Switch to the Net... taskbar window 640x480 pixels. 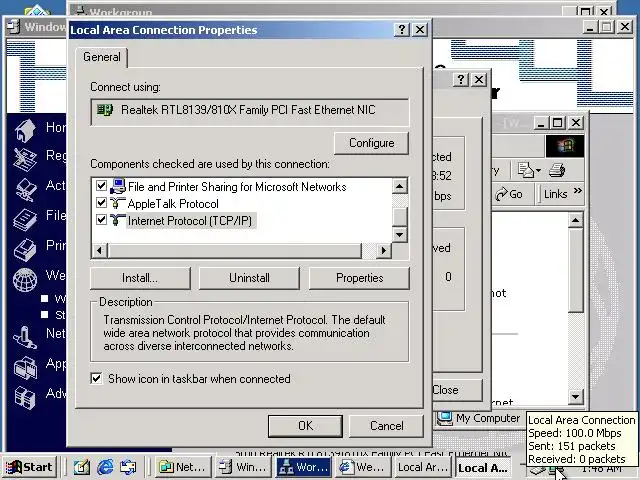click(x=182, y=466)
